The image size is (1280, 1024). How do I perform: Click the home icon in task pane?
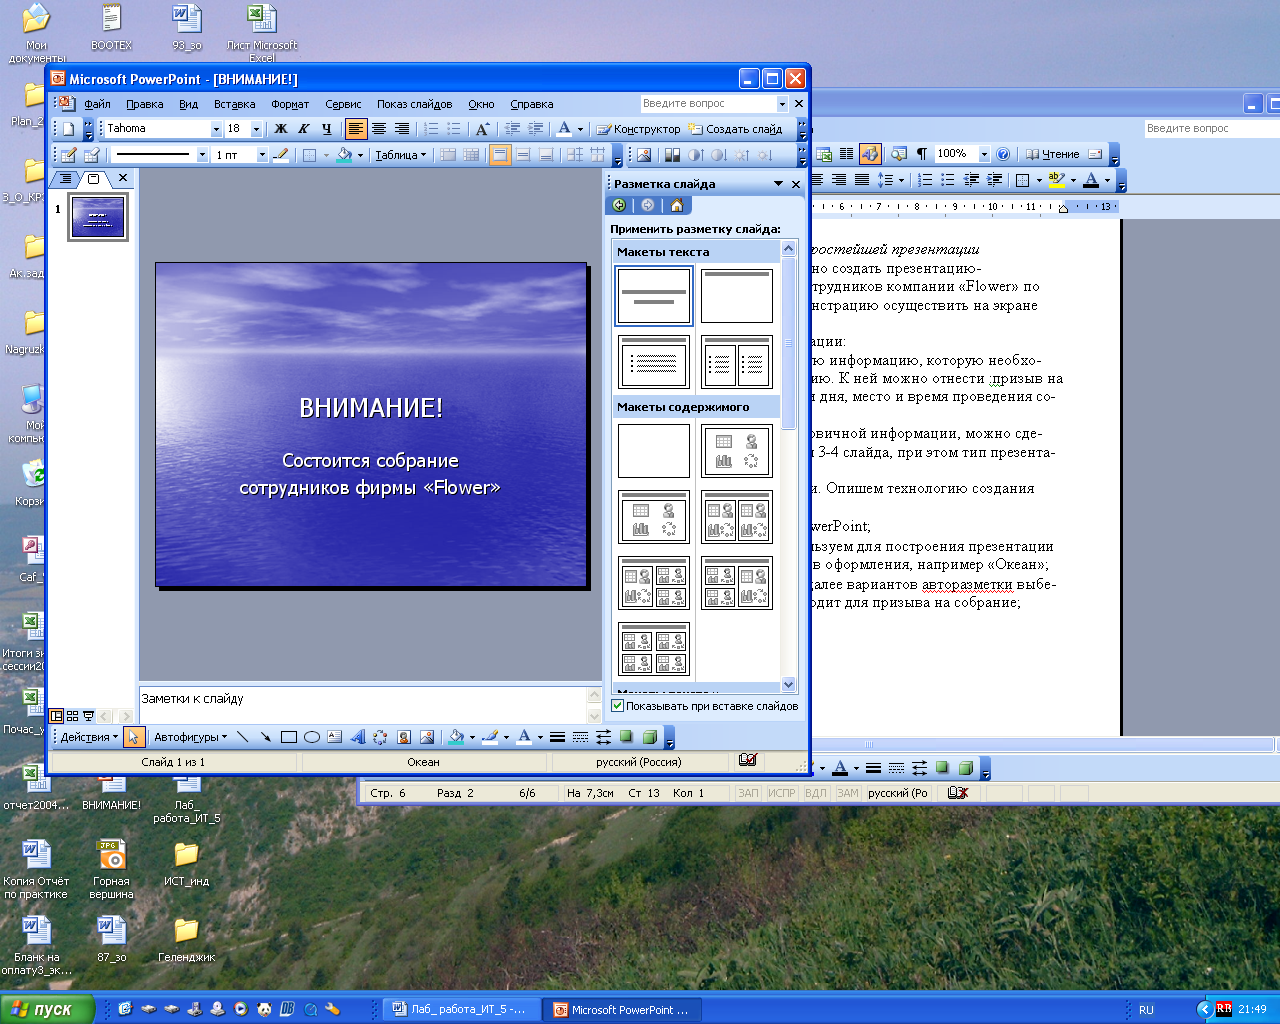(677, 205)
